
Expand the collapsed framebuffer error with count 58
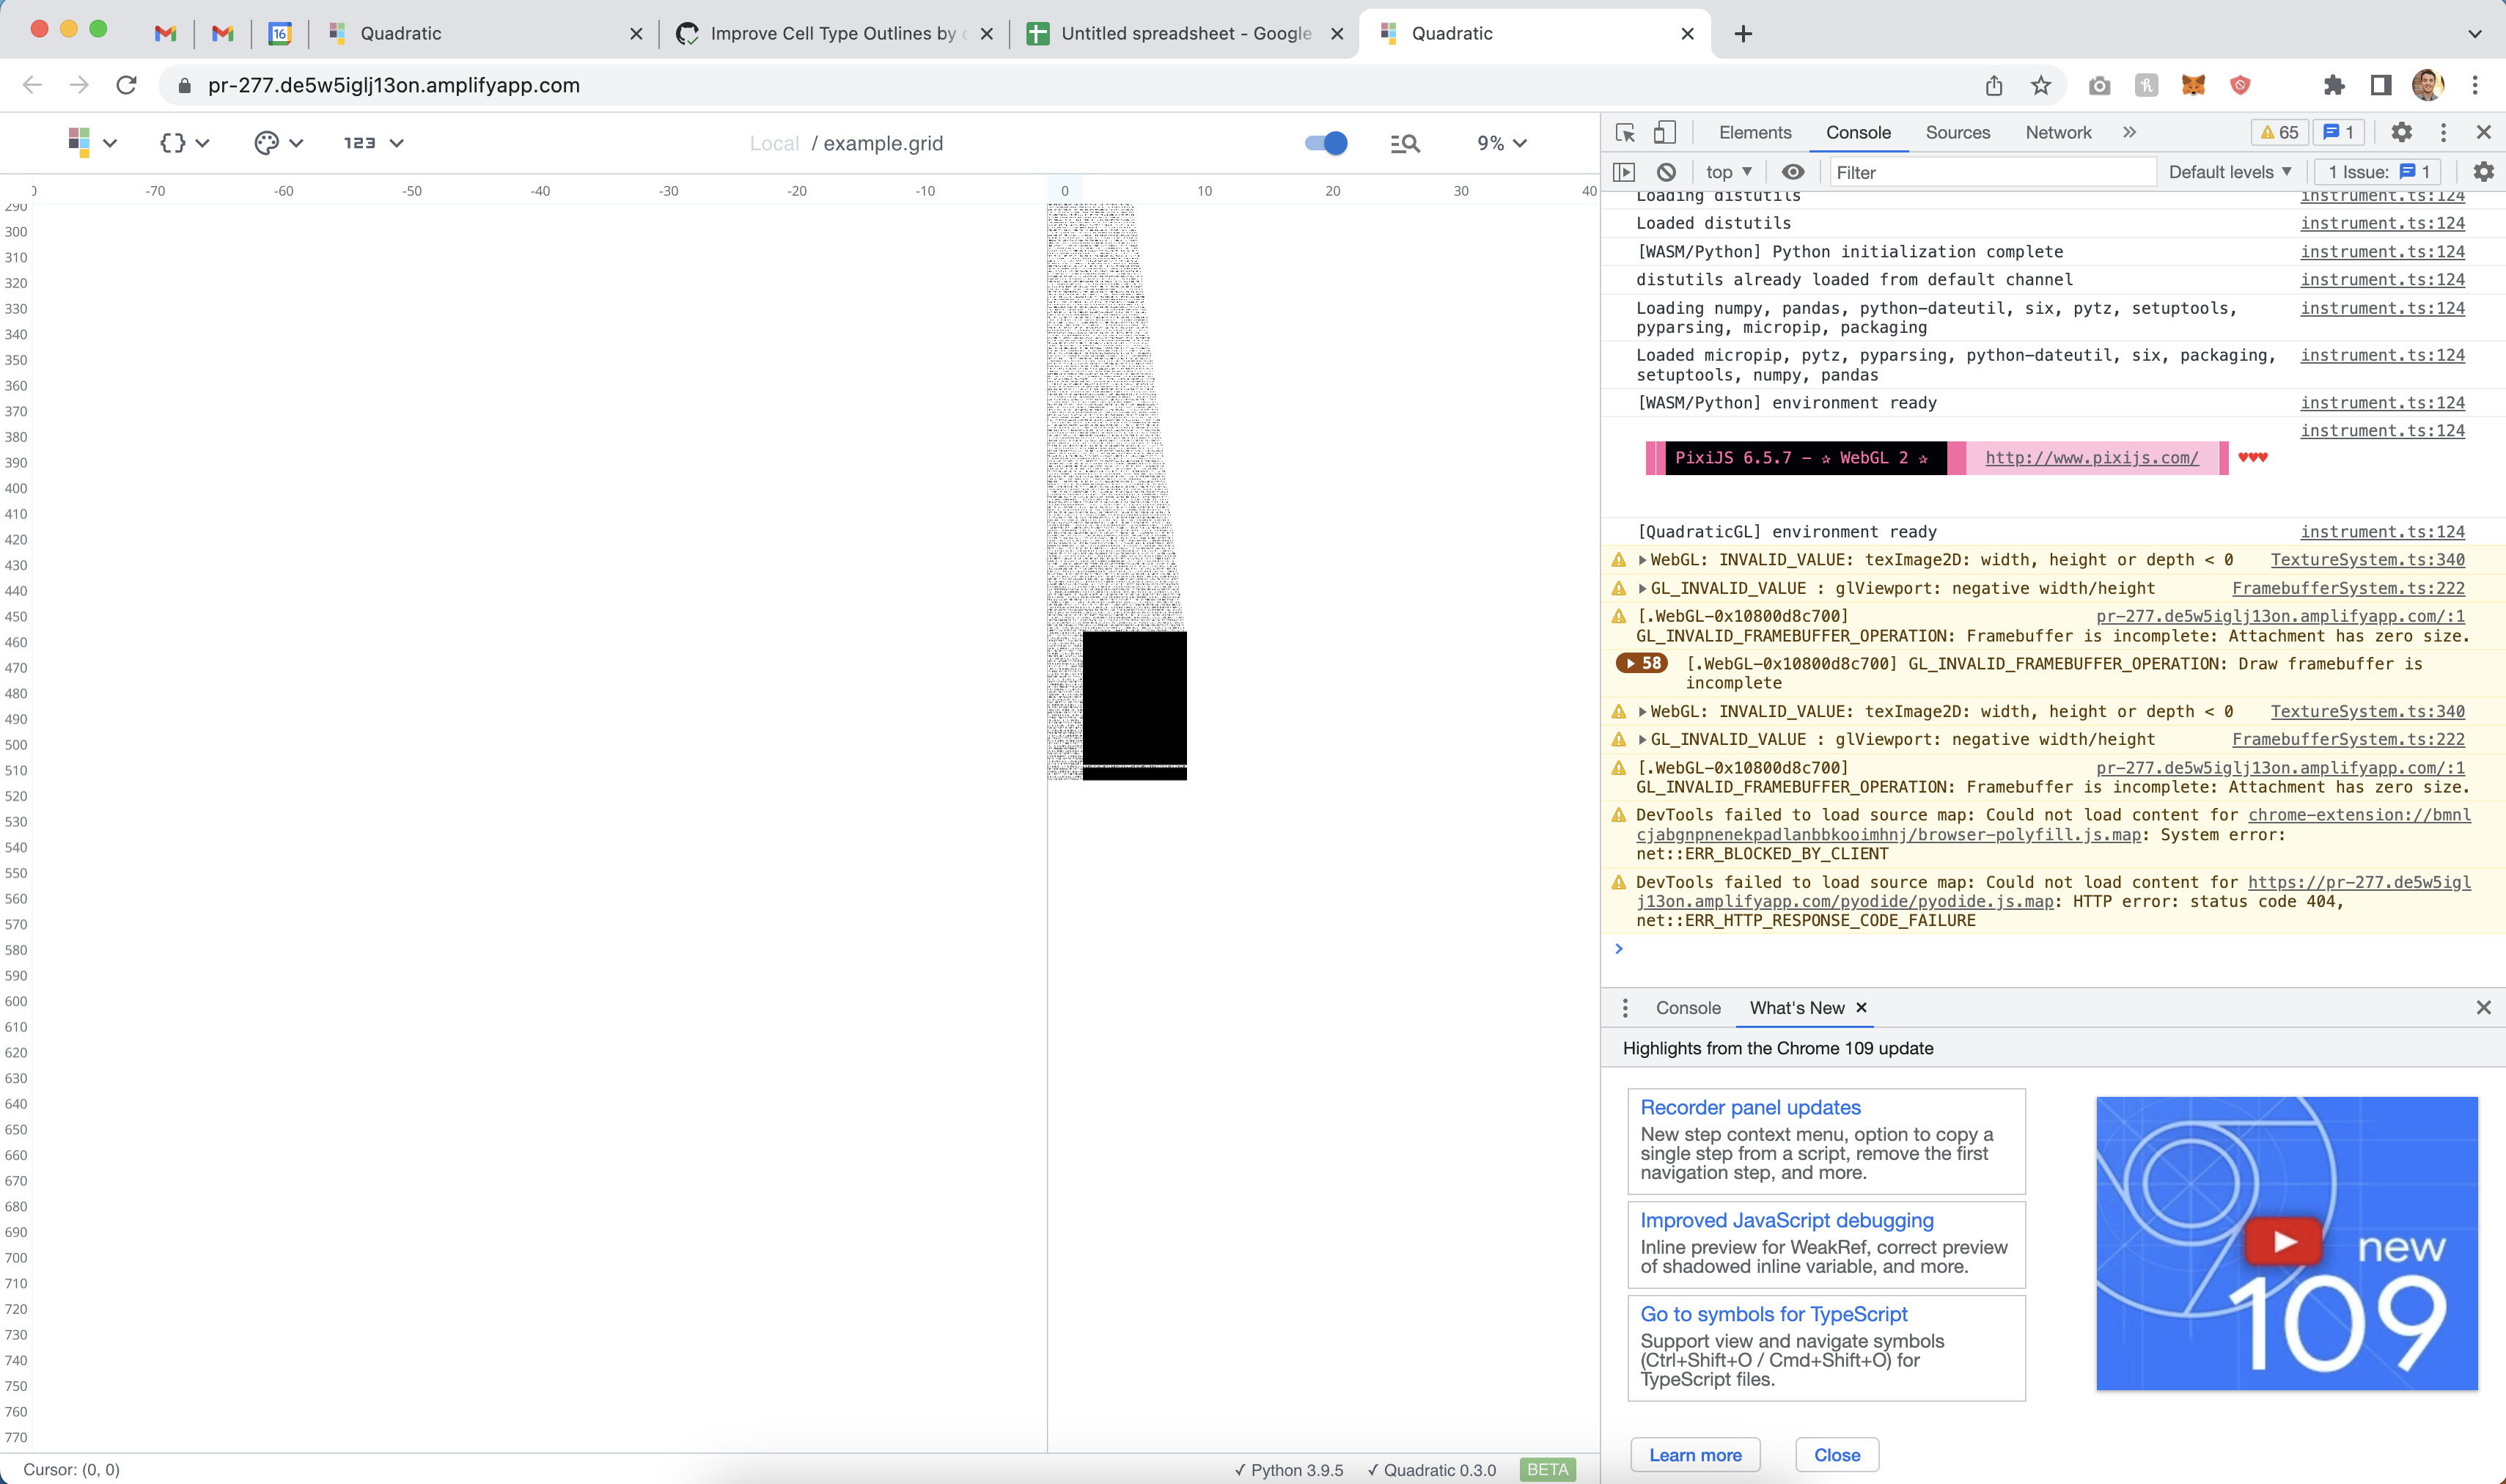1641,662
